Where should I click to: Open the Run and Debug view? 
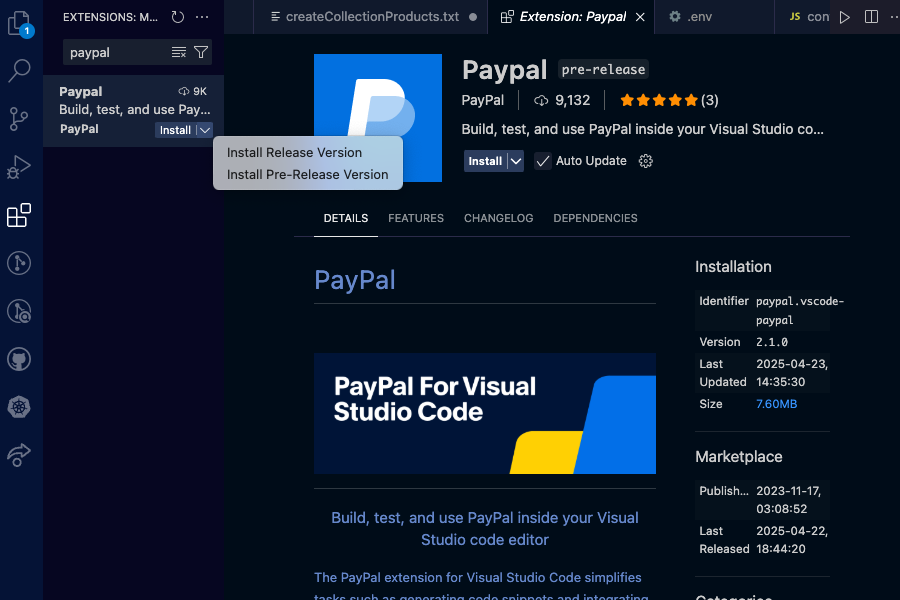pyautogui.click(x=21, y=167)
